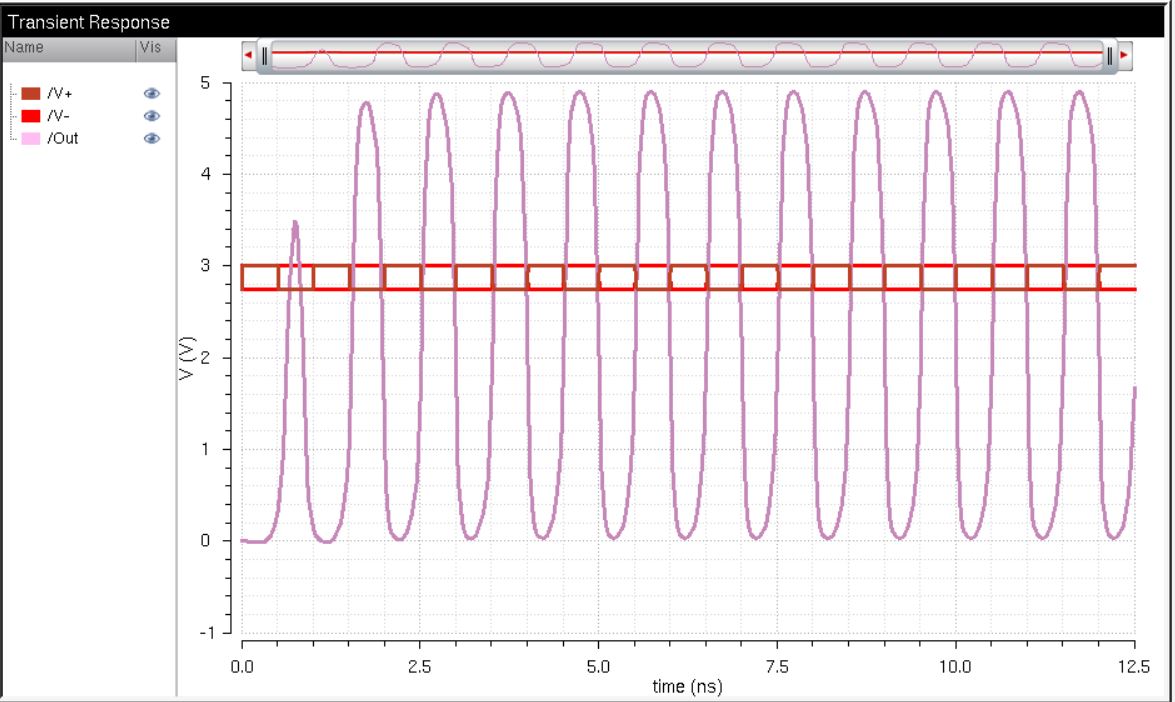Click the -1 tick label on voltage axis

click(205, 632)
